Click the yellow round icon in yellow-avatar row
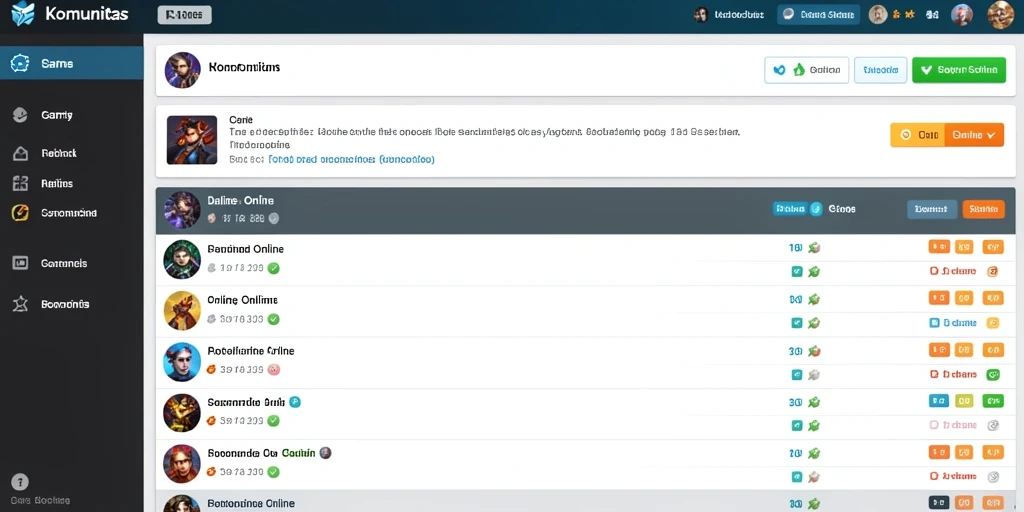The width and height of the screenshot is (1024, 512). click(x=993, y=323)
